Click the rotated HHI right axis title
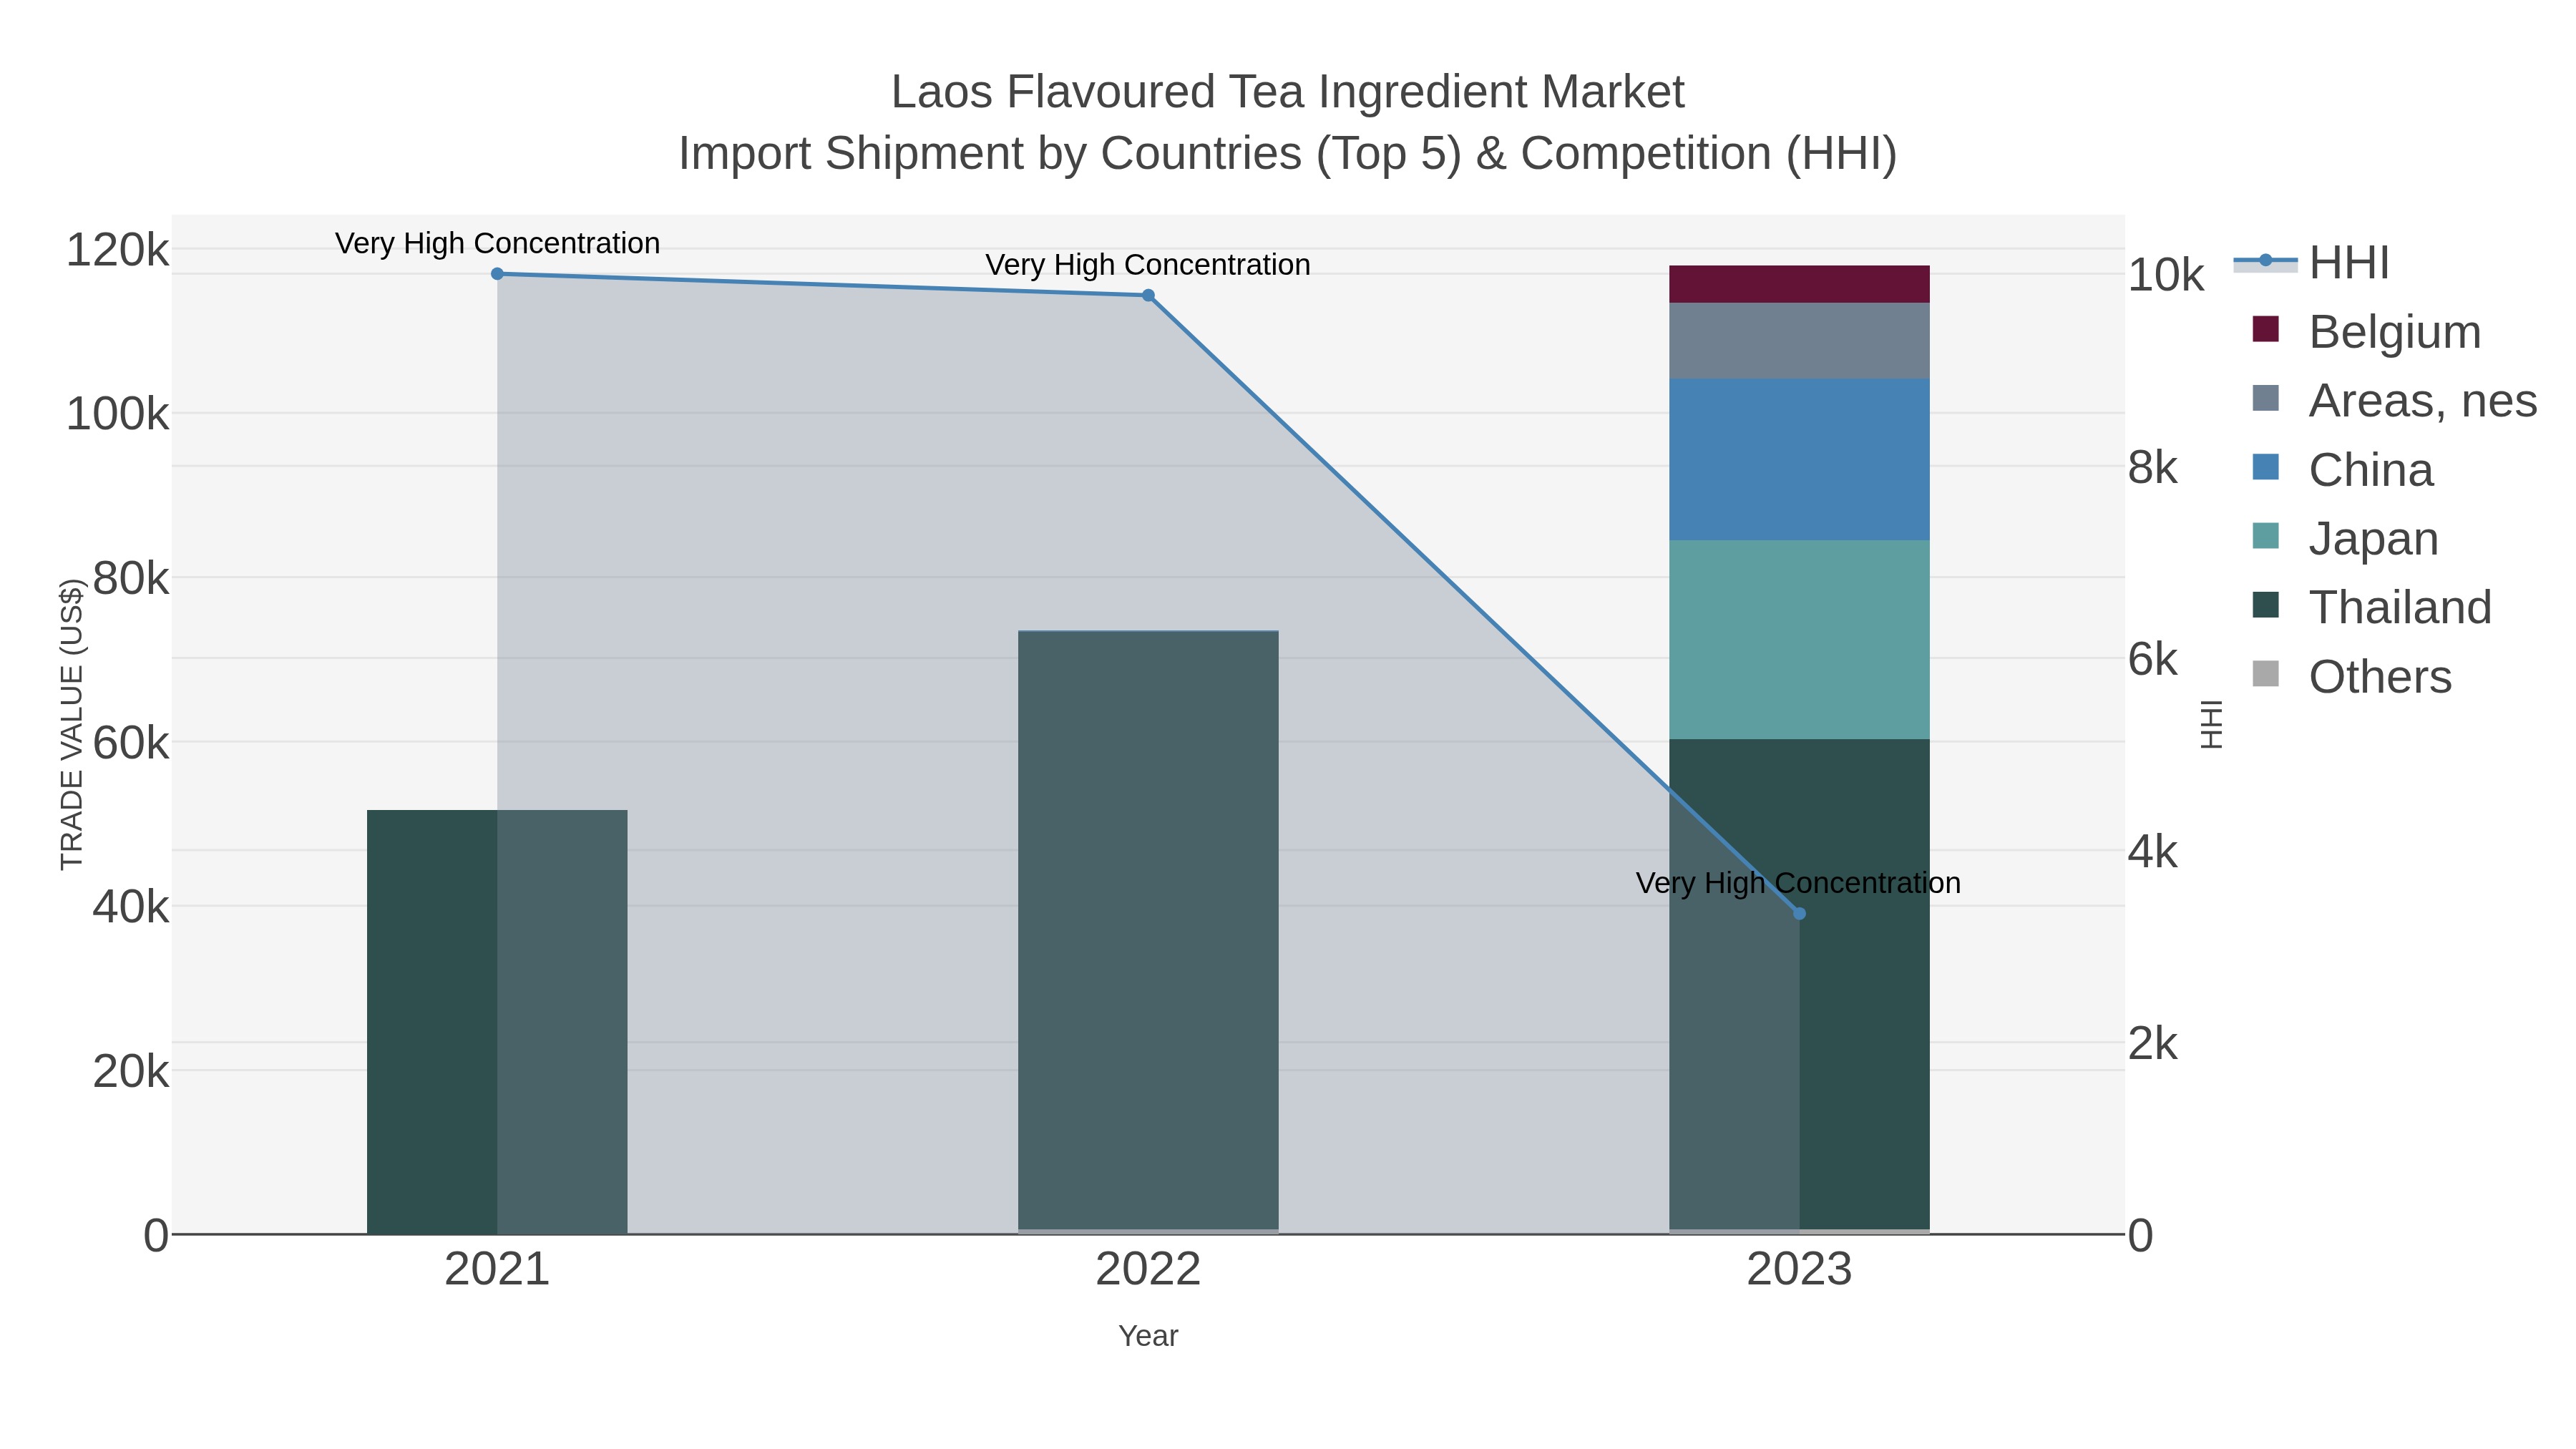The image size is (2576, 1449). 2211,725
